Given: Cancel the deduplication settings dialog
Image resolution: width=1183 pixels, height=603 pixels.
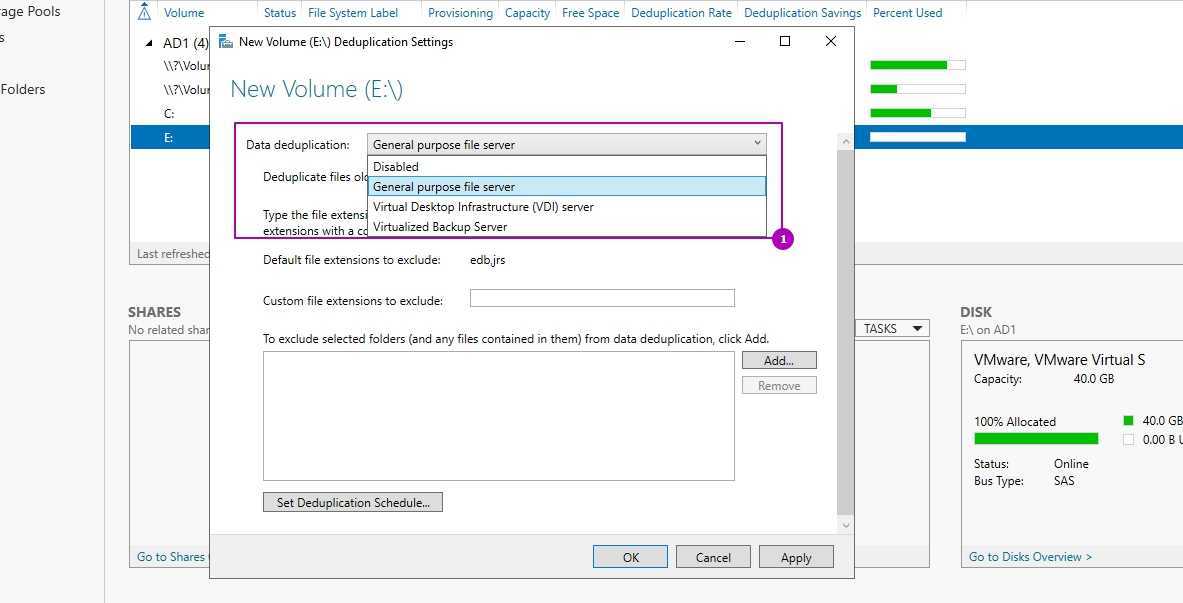Looking at the screenshot, I should pyautogui.click(x=713, y=557).
